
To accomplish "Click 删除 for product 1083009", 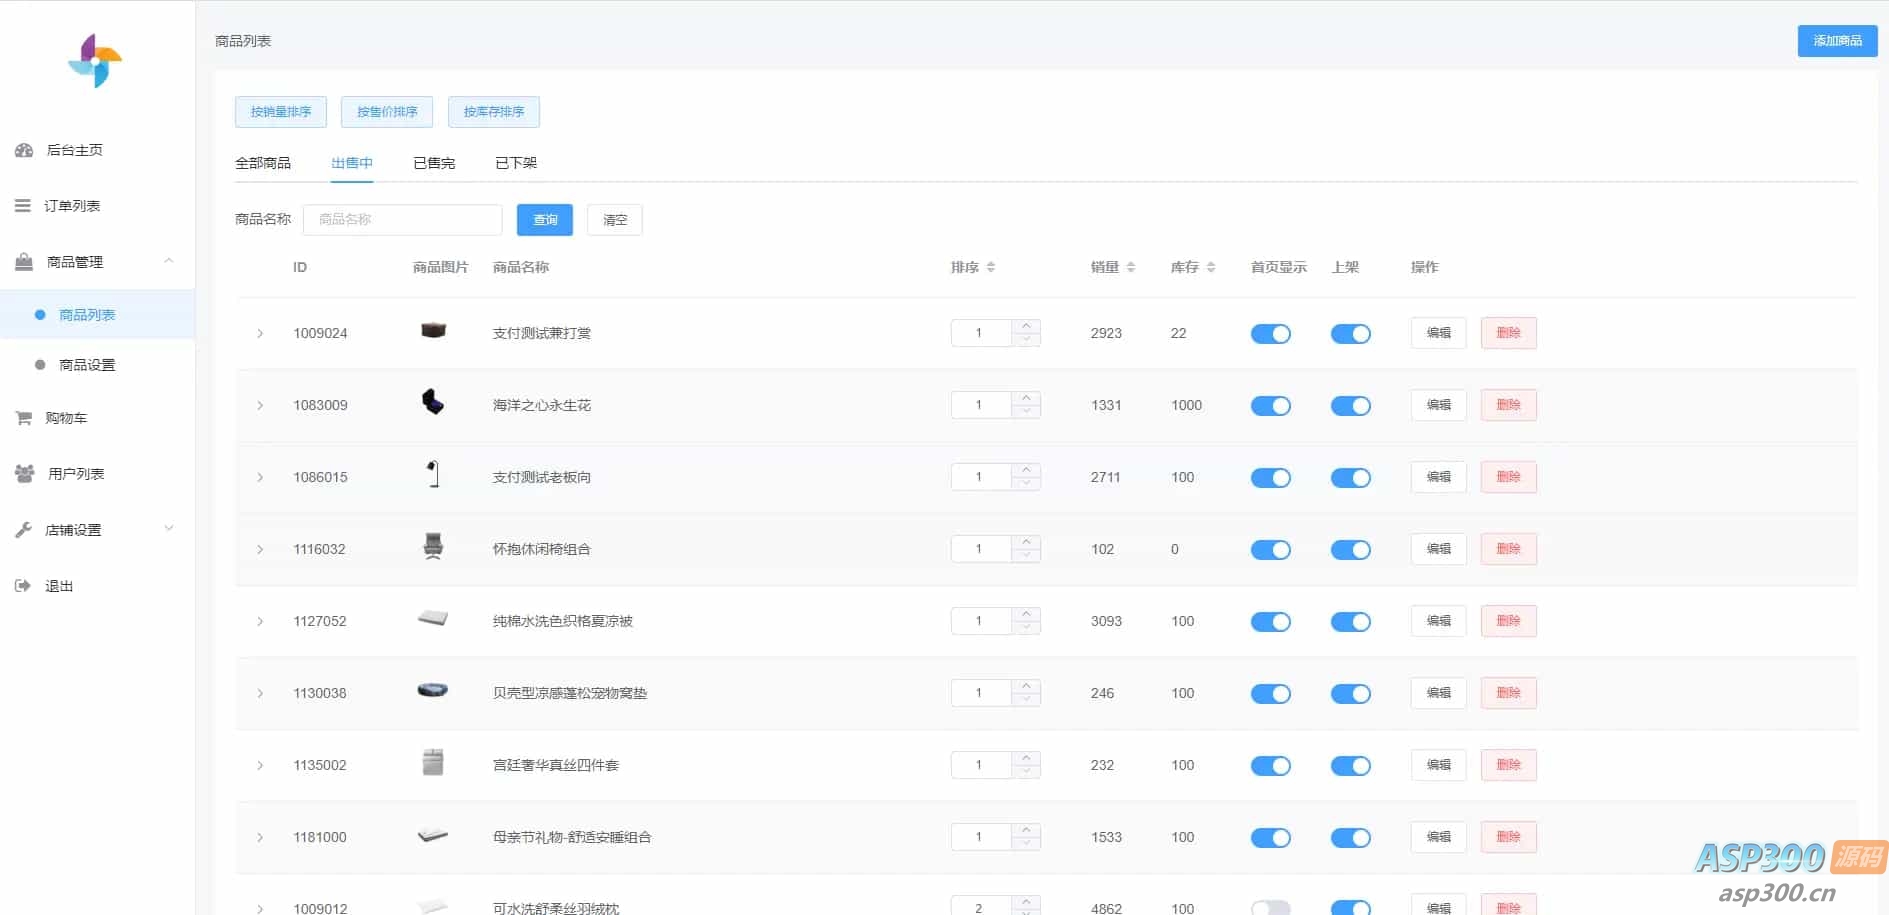I will pyautogui.click(x=1509, y=405).
